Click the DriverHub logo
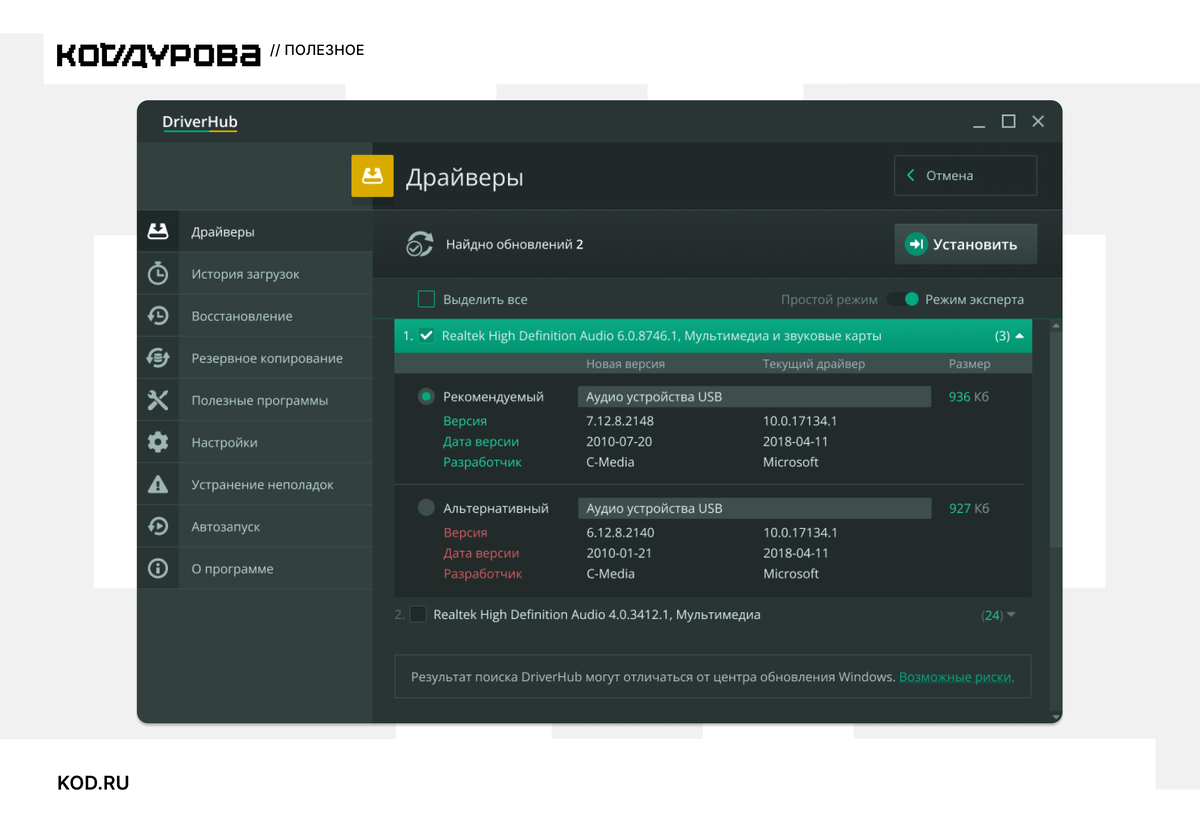Screen dimensions: 1200x823 200,123
